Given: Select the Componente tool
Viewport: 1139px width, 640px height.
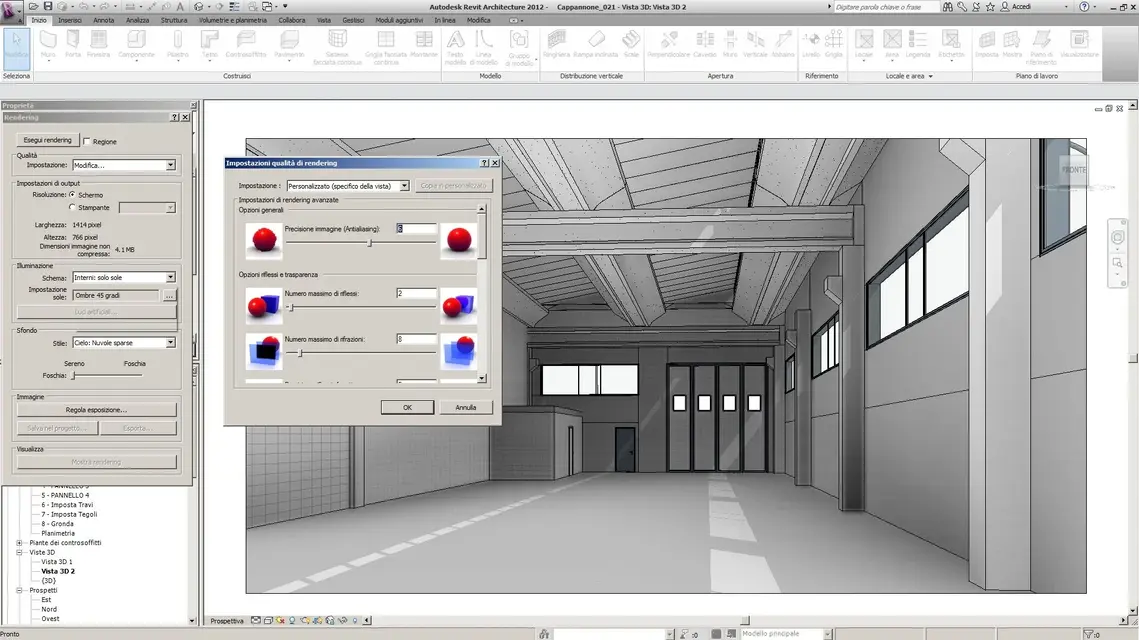Looking at the screenshot, I should click(136, 45).
